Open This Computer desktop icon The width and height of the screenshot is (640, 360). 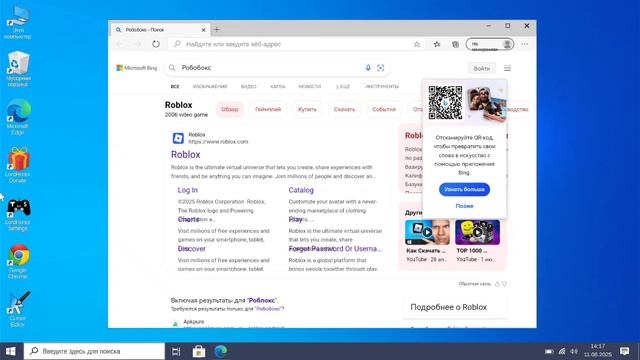(18, 21)
